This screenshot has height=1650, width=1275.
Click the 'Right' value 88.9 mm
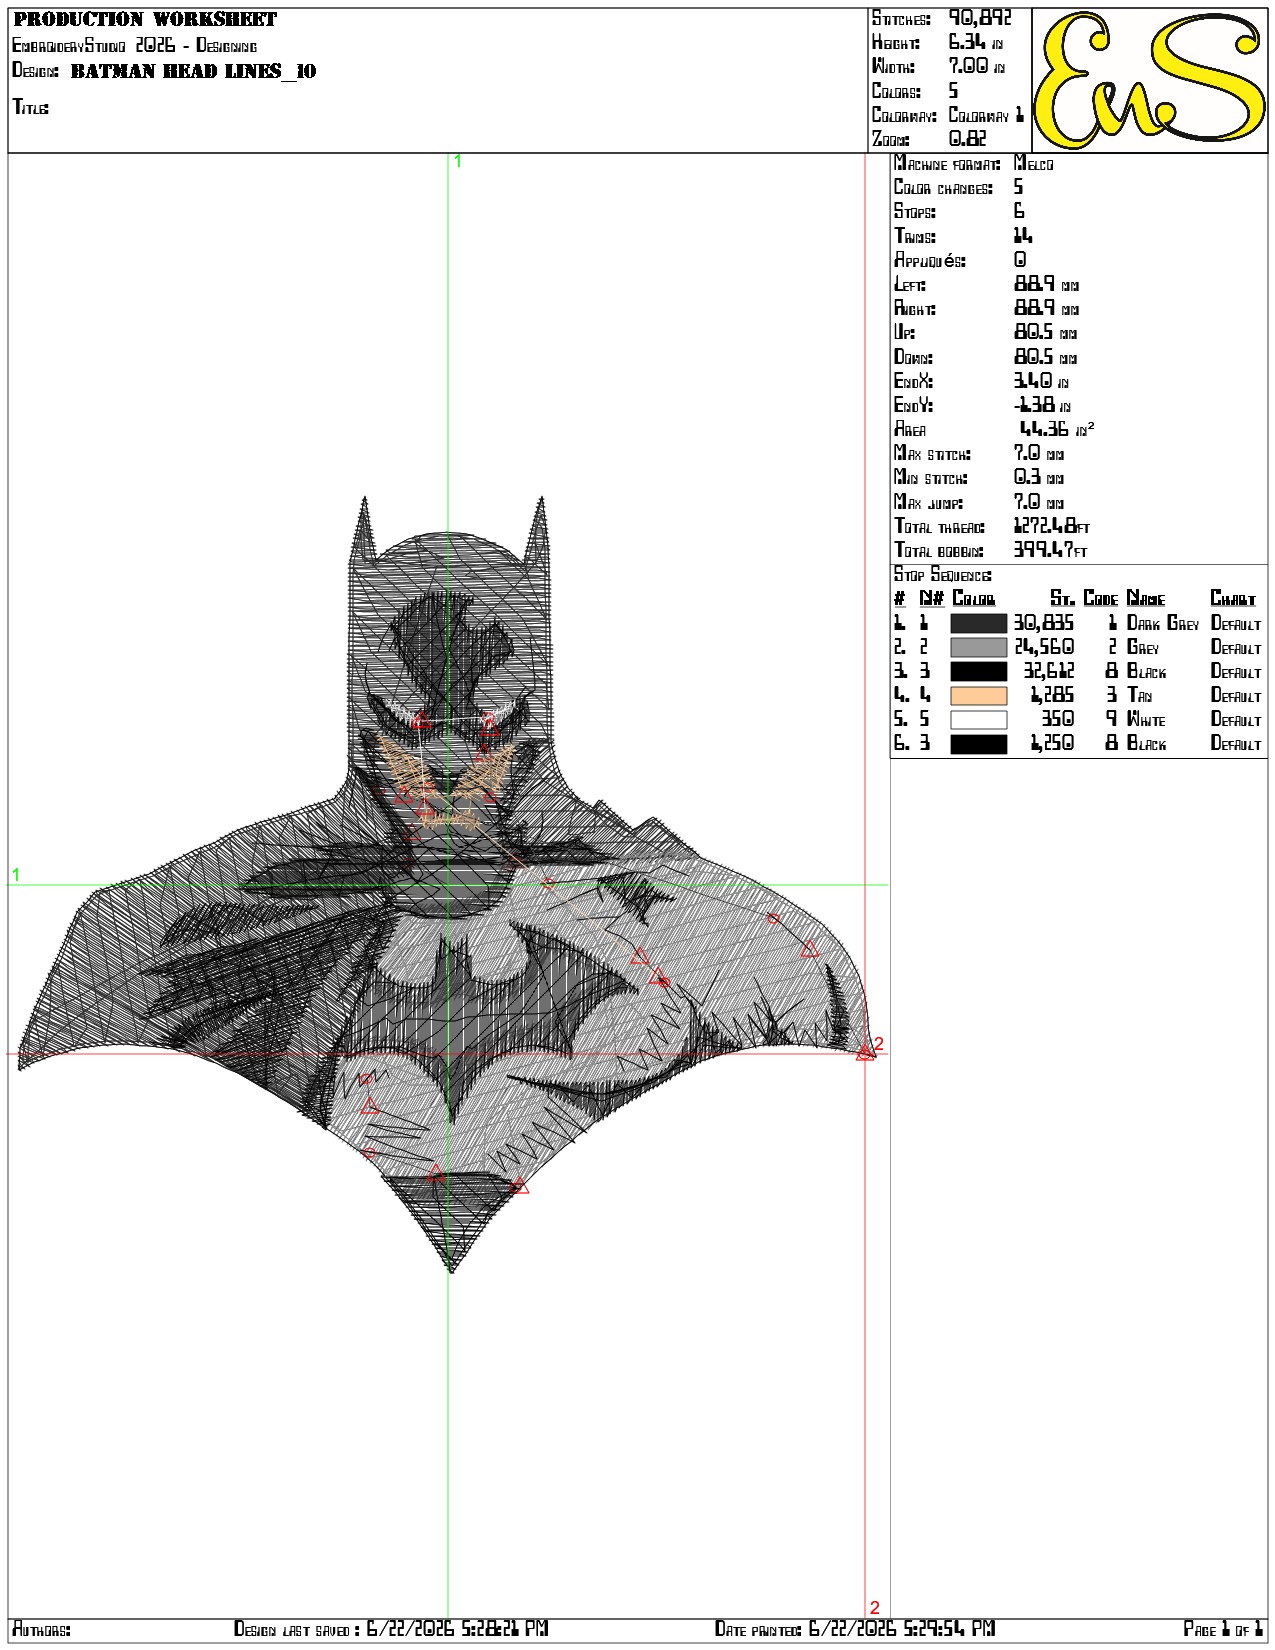(x=1046, y=308)
